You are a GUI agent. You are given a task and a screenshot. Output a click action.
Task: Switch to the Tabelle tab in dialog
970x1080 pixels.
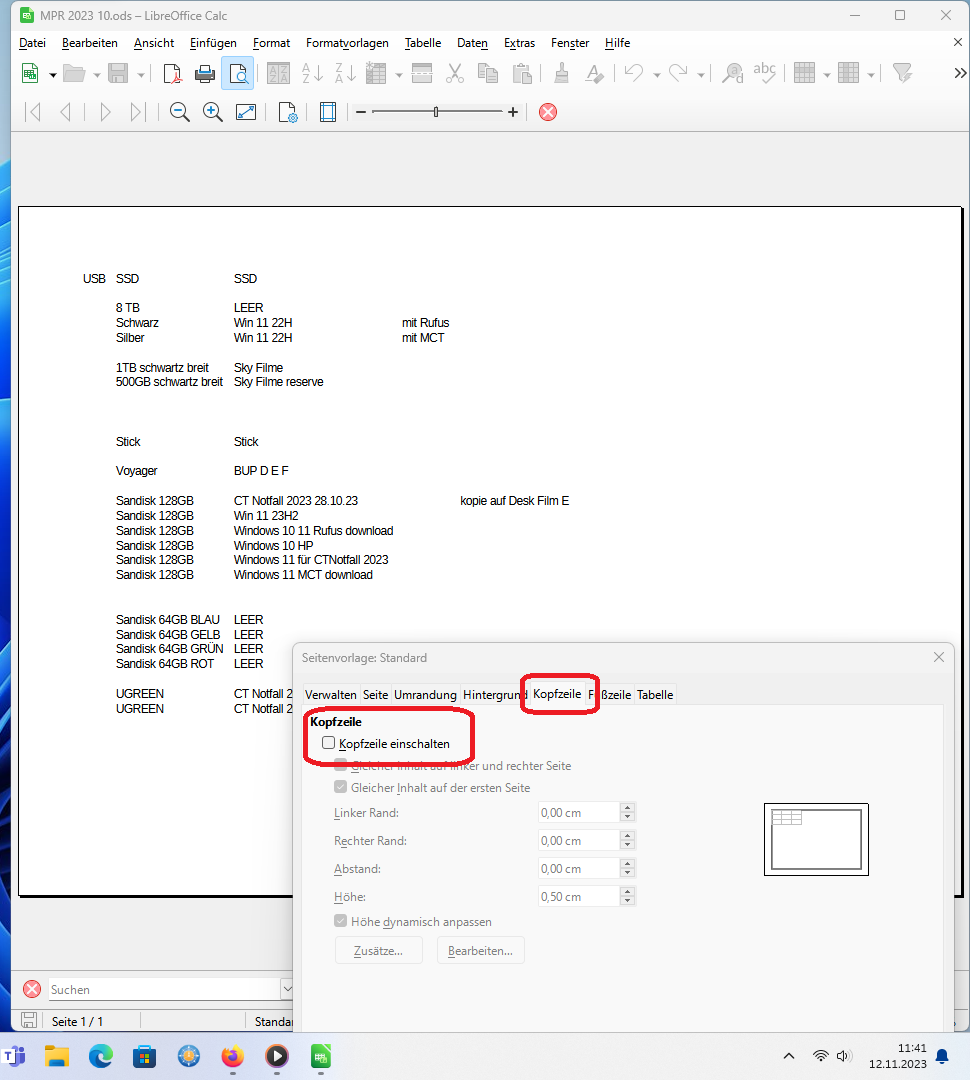654,694
